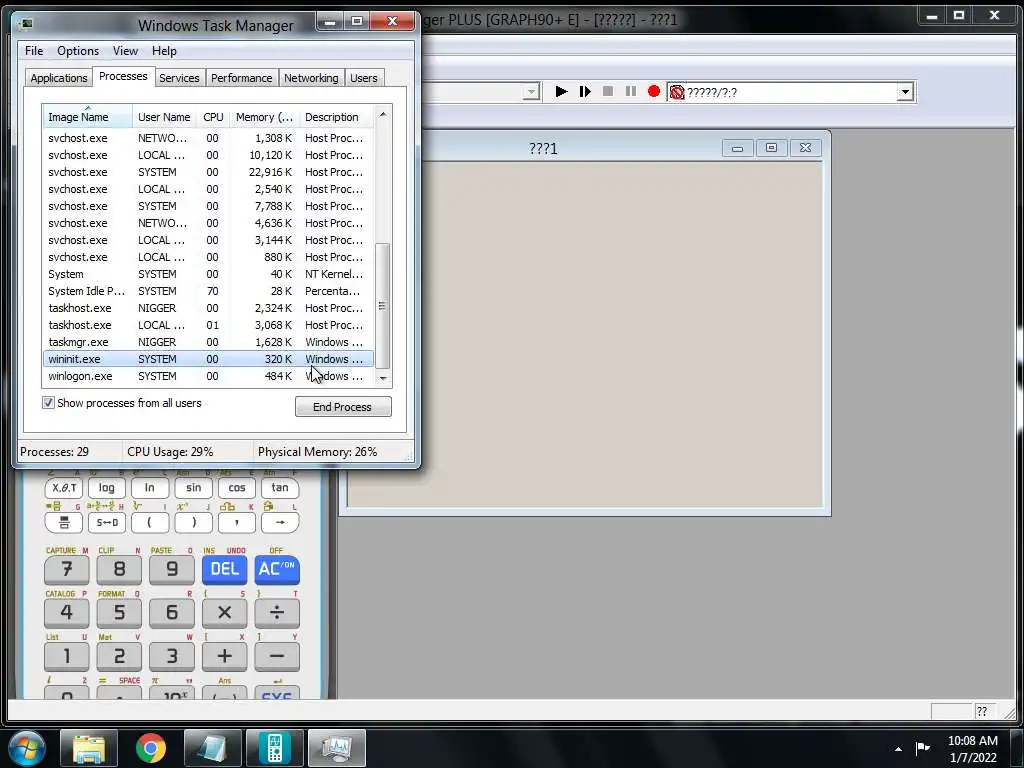Tap the plus (+) key
Viewport: 1024px width, 768px height.
[224, 656]
